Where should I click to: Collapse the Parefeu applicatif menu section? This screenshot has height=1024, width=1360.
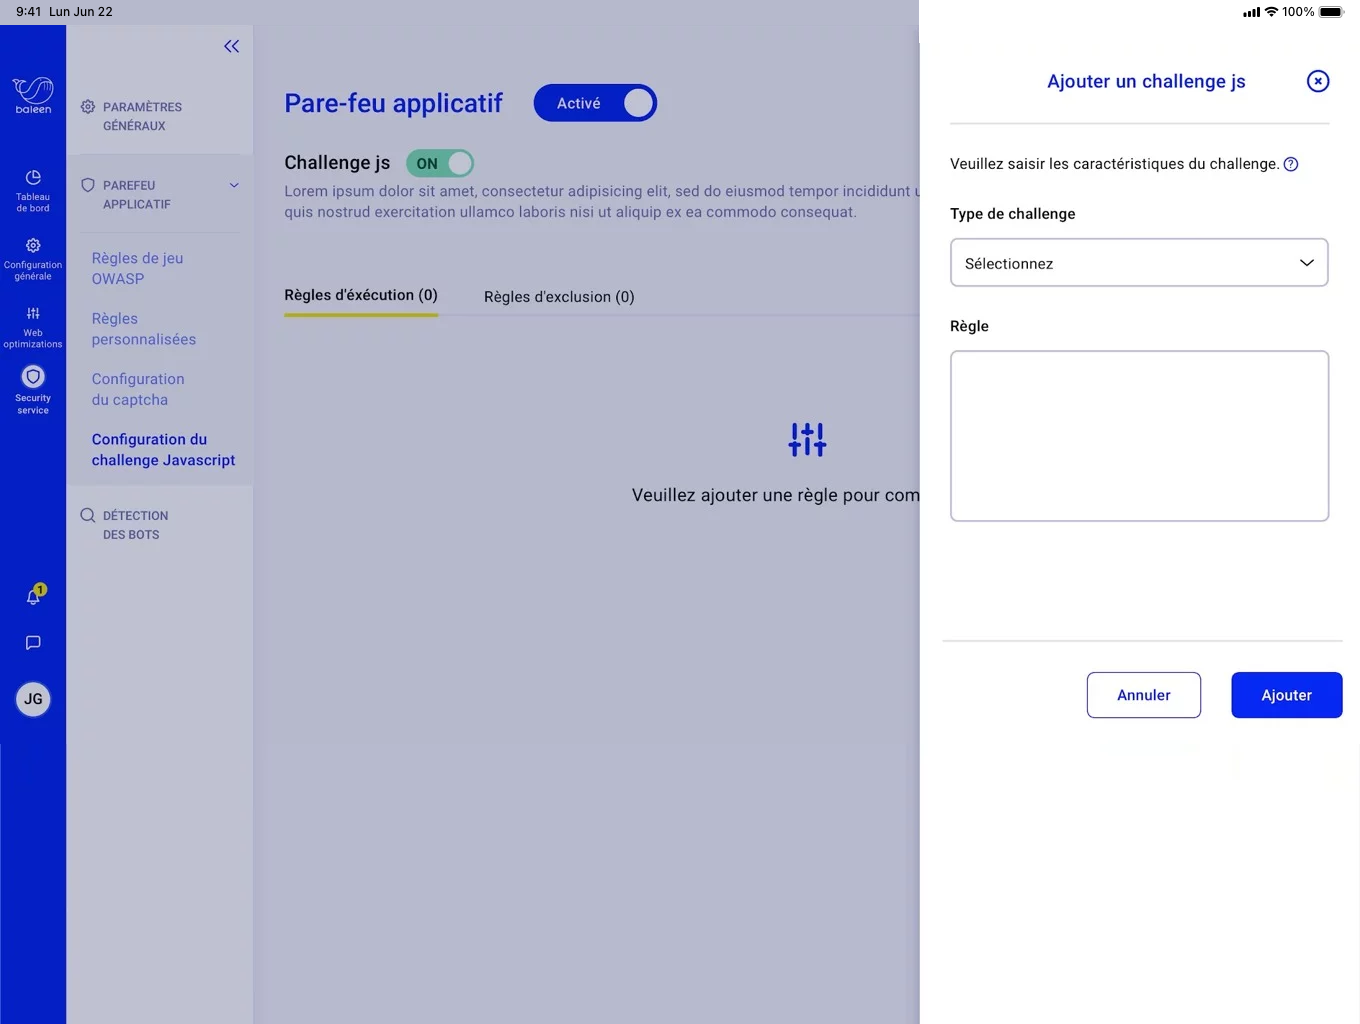point(234,185)
